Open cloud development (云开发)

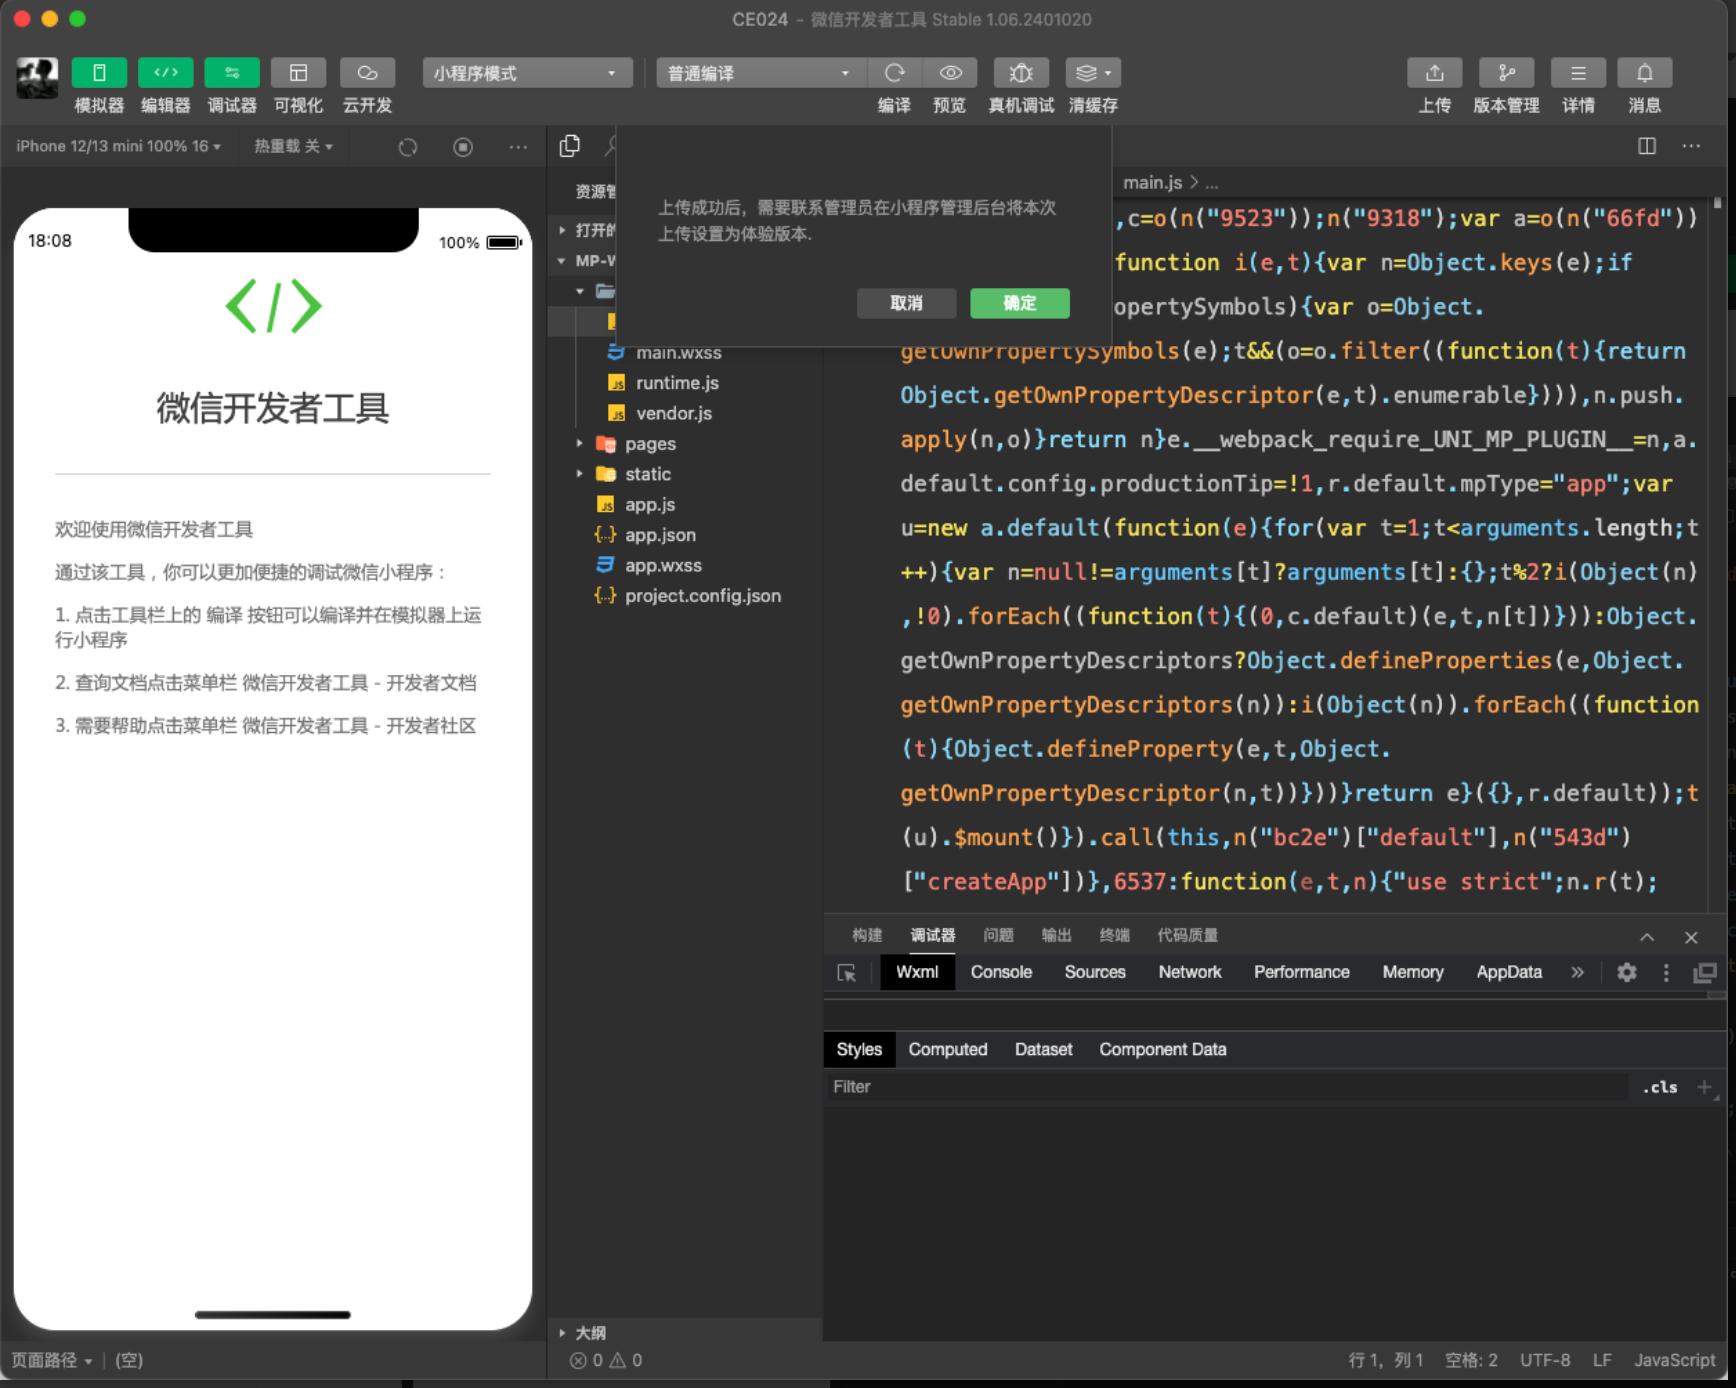pyautogui.click(x=367, y=73)
